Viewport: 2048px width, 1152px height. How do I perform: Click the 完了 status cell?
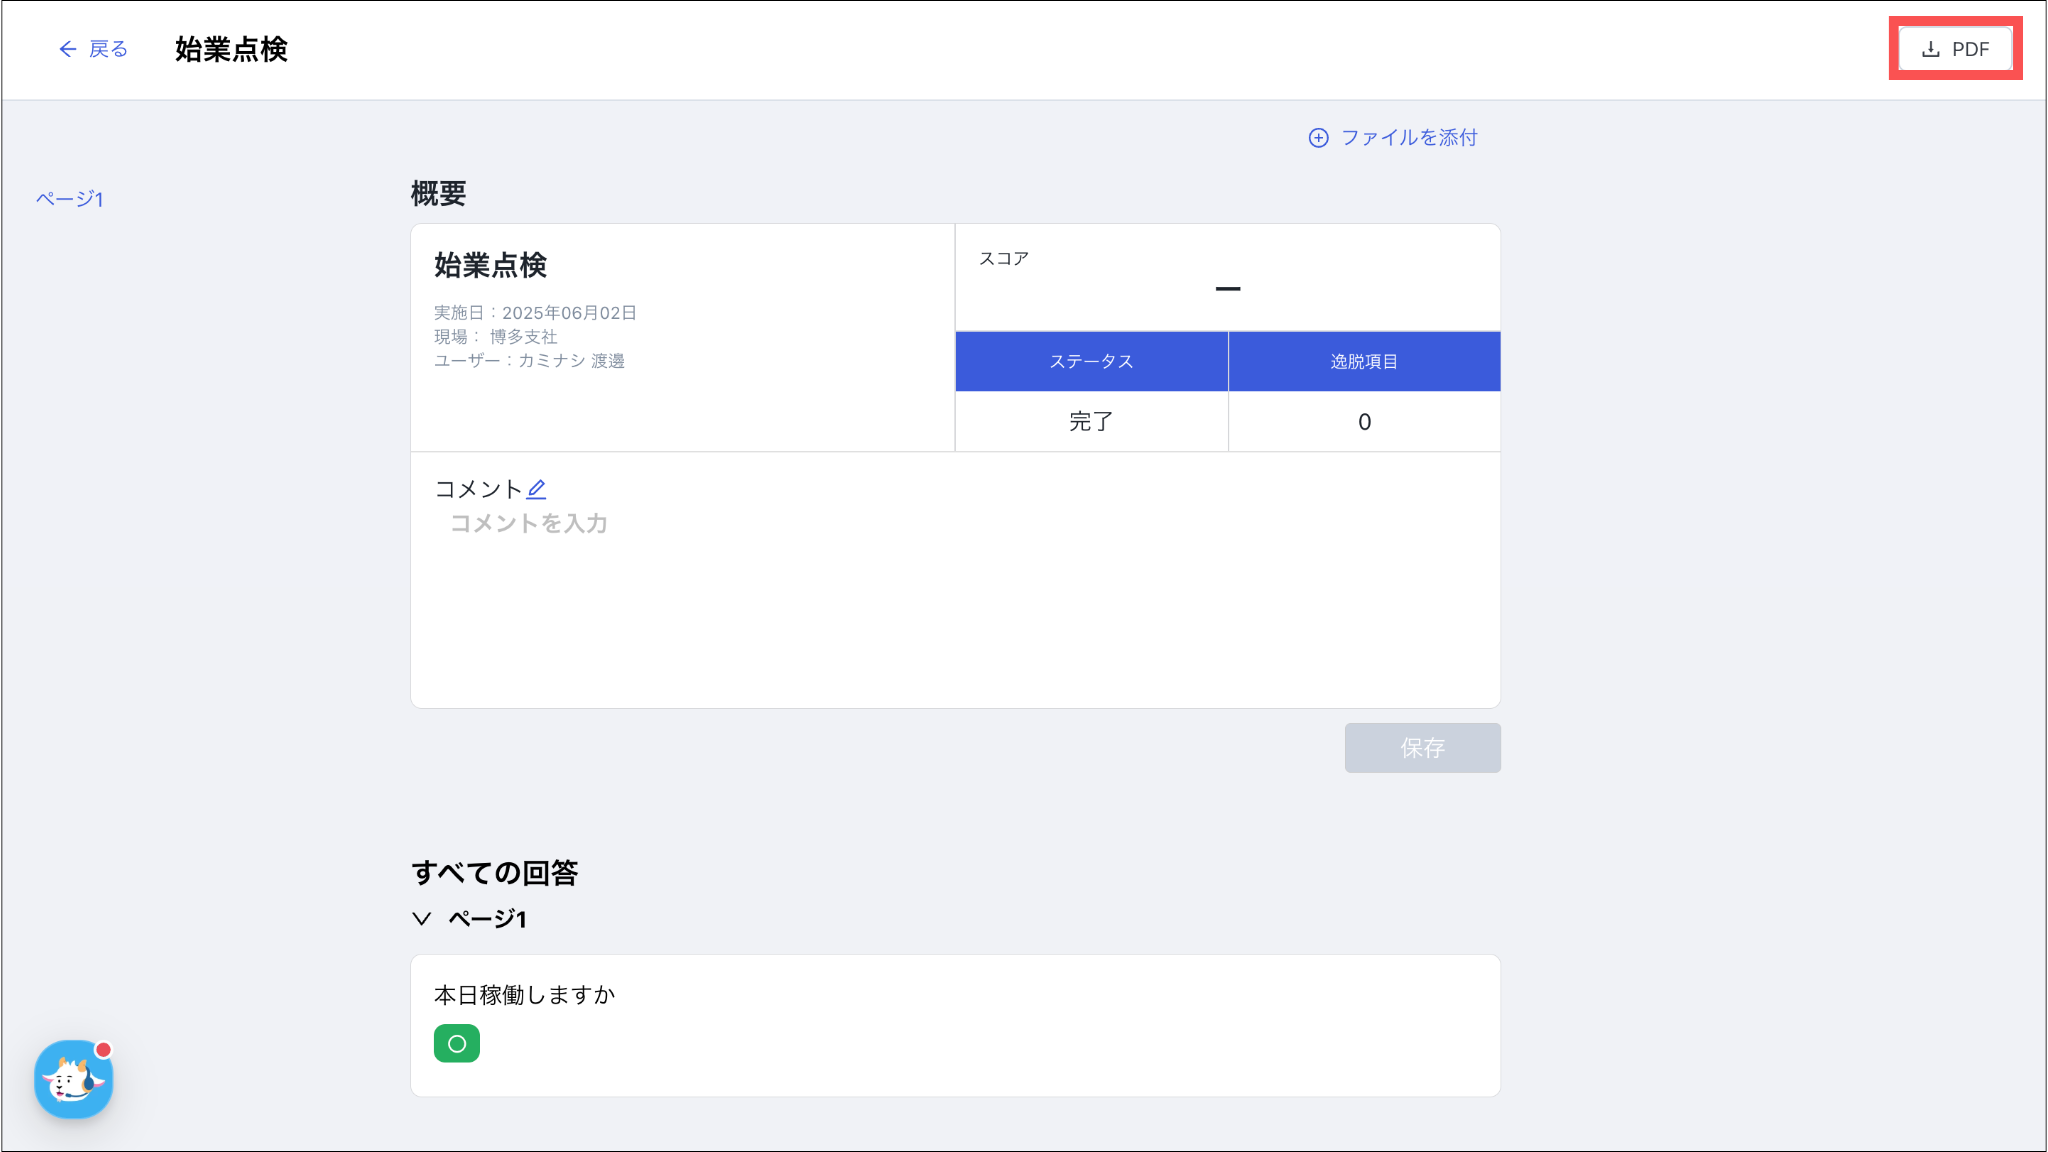pyautogui.click(x=1091, y=422)
